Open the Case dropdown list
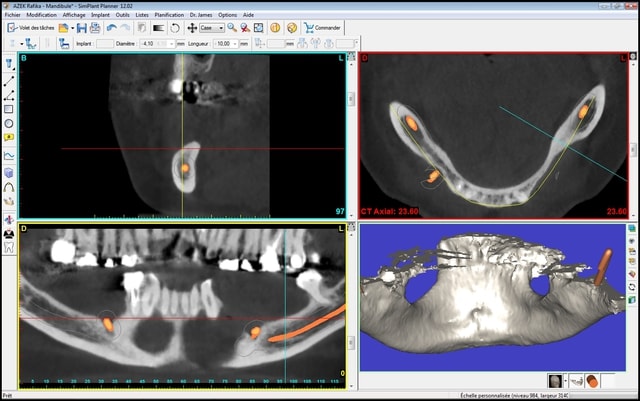The width and height of the screenshot is (640, 401). [x=221, y=28]
